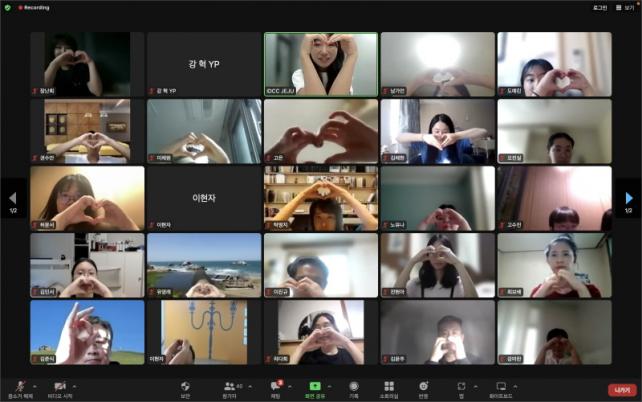Click the green Share Screen (화면 공유) icon

[316, 385]
